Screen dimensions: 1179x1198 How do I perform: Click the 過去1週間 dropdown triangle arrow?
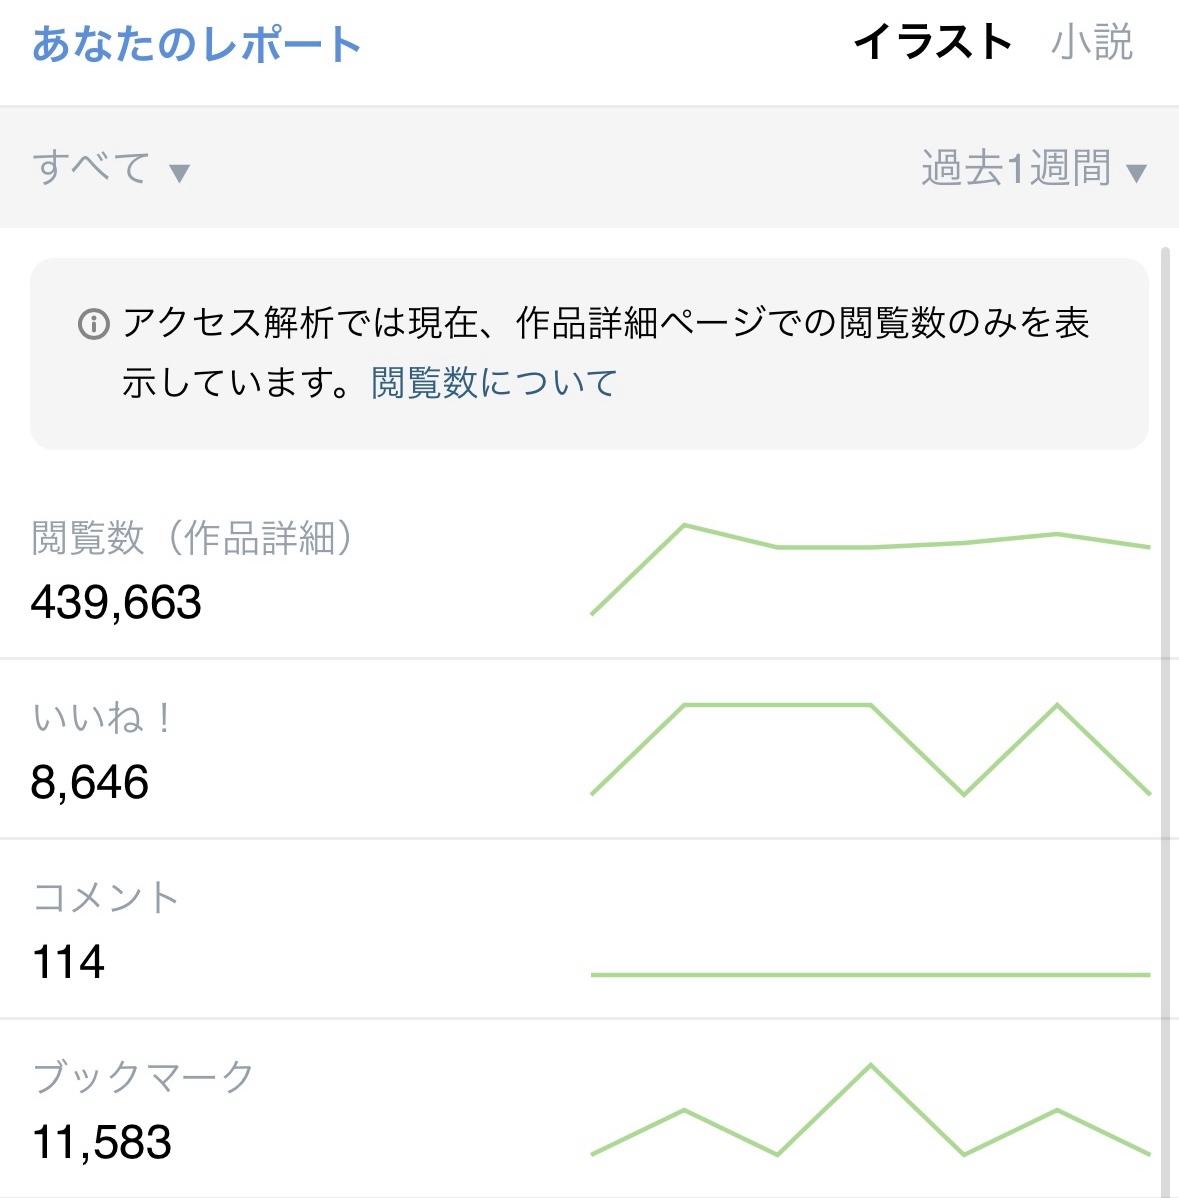click(x=1136, y=174)
